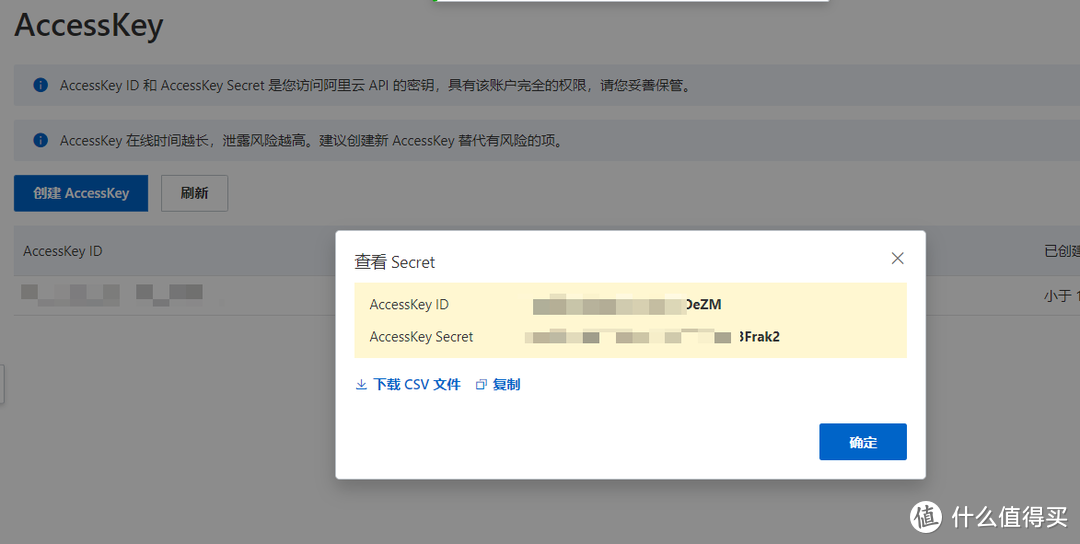The image size is (1080, 544).
Task: Click the 确定 confirm button
Action: (x=862, y=442)
